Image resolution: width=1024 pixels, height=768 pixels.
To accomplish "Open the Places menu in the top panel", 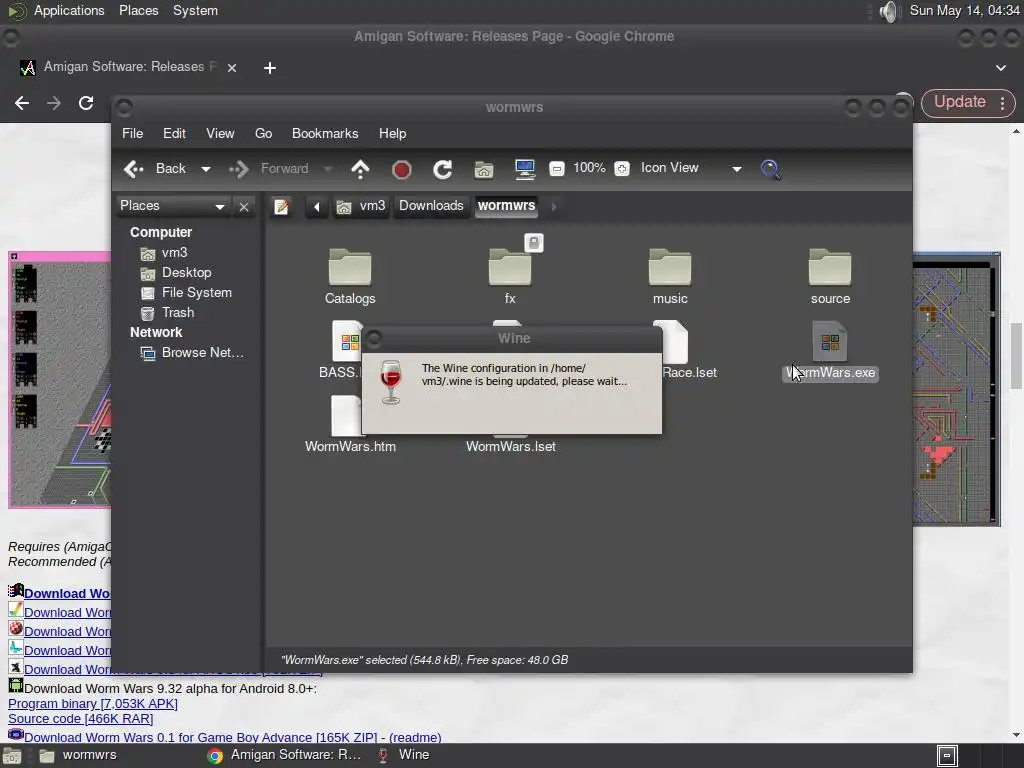I will (138, 10).
